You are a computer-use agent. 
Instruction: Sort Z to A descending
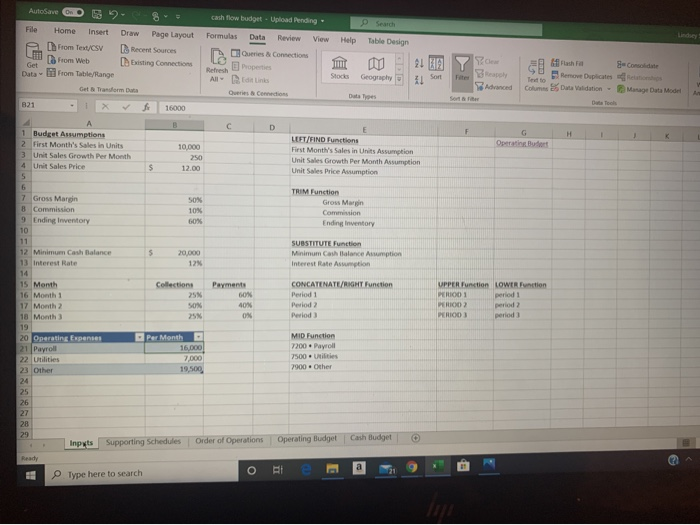pyautogui.click(x=419, y=80)
